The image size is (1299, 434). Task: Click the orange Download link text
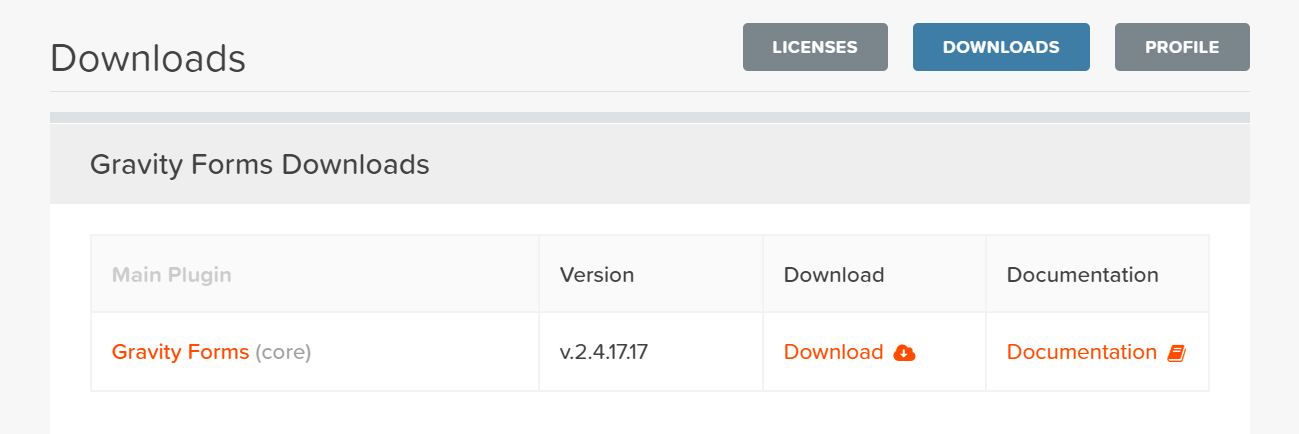(x=833, y=352)
